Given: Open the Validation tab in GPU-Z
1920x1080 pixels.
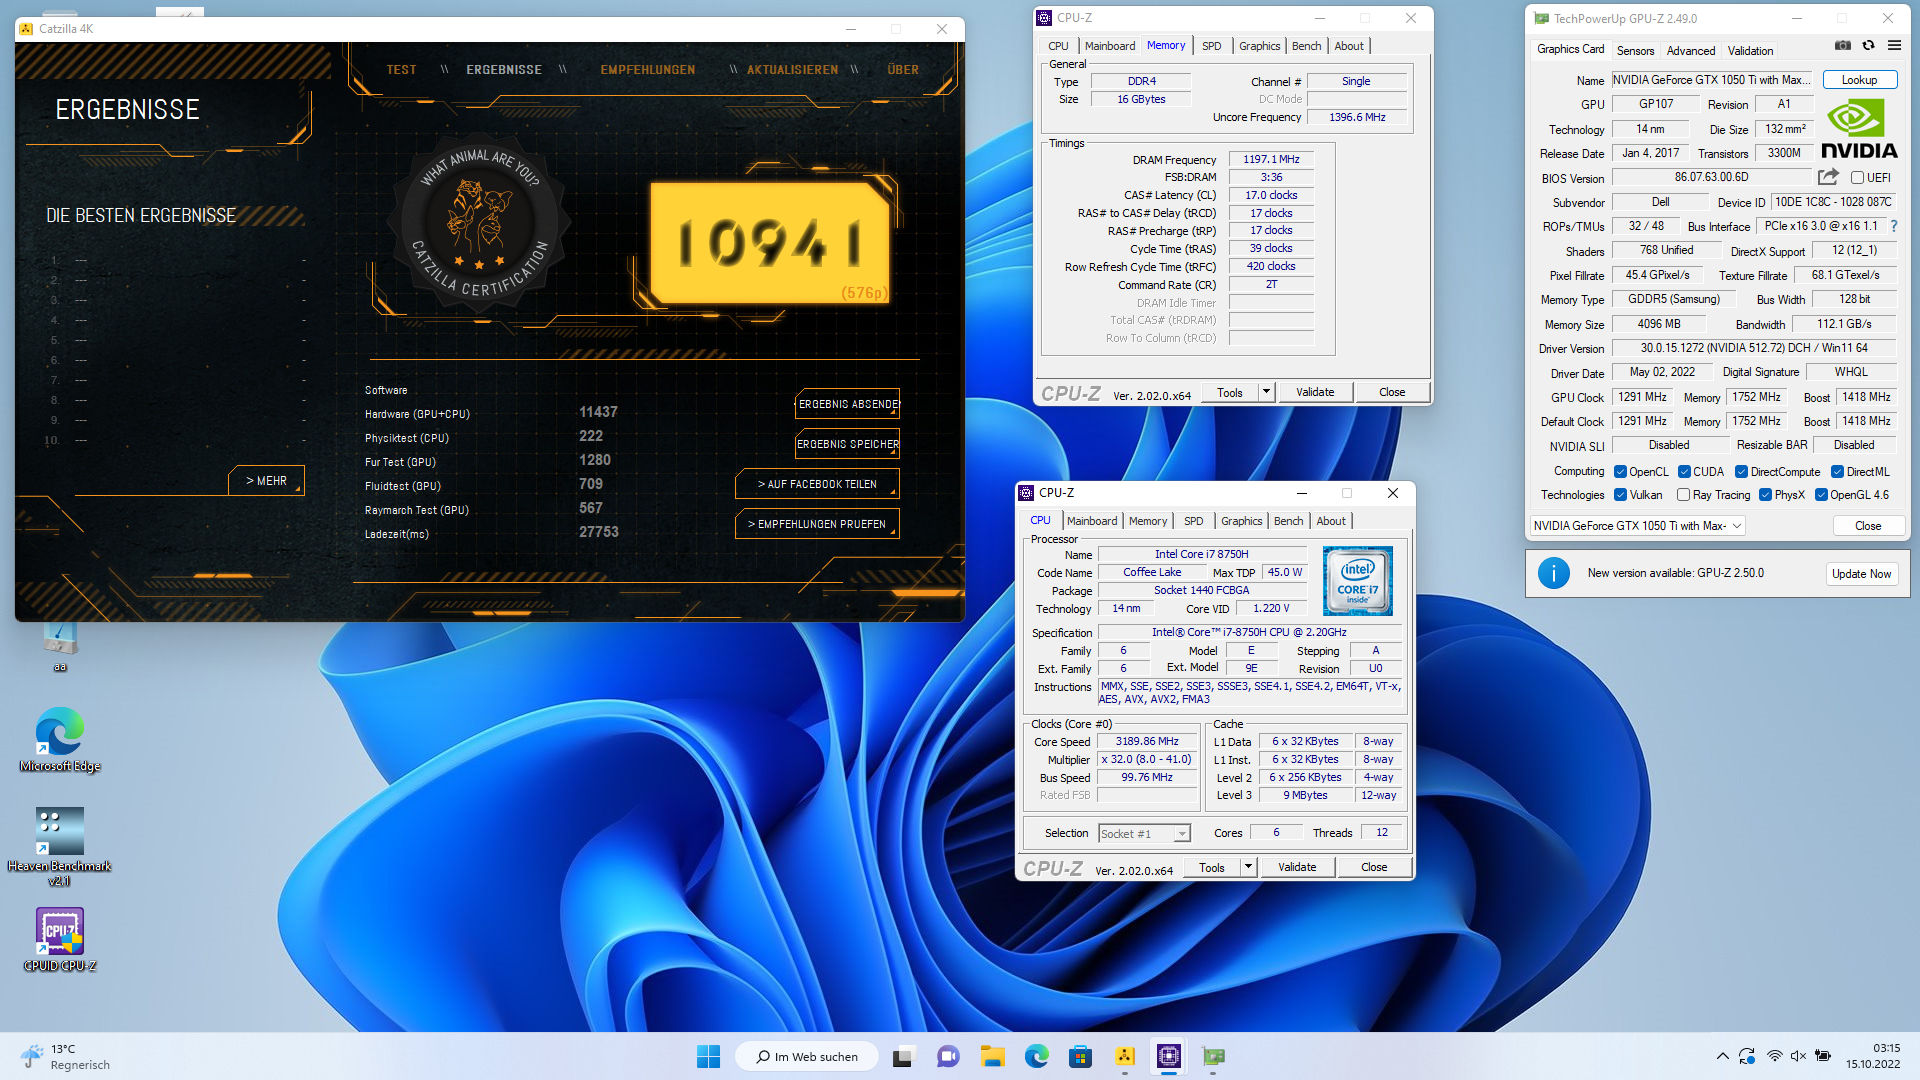Looking at the screenshot, I should [1750, 50].
